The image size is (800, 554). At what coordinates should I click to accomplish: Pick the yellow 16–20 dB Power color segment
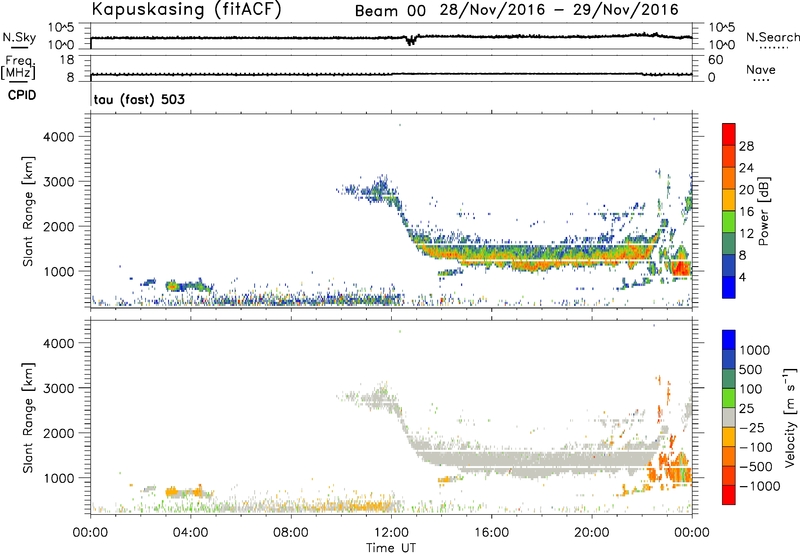(x=729, y=199)
